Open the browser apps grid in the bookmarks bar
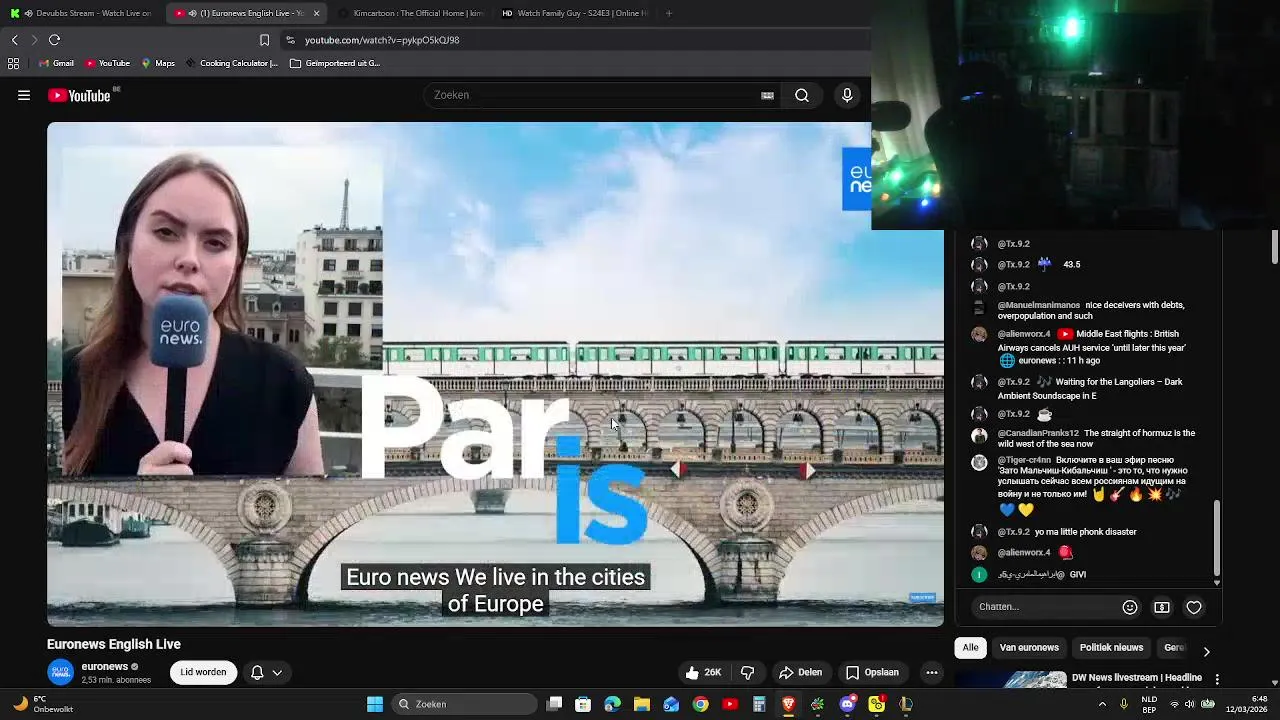 click(13, 63)
